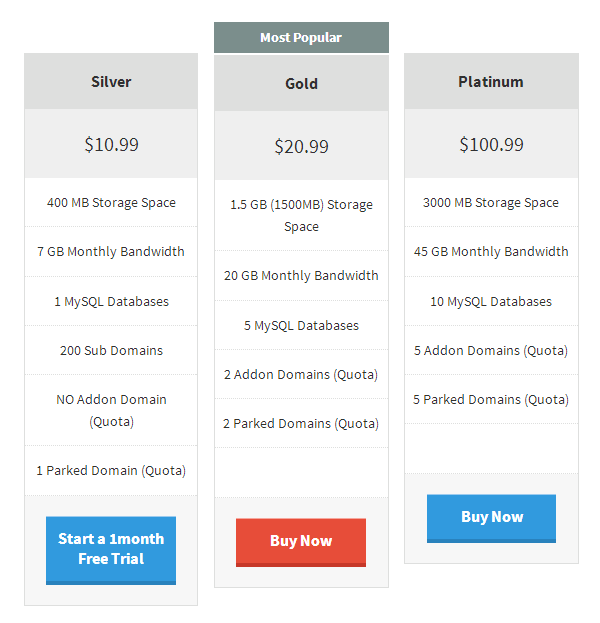Click the 20 GB Monthly Bandwidth feature
Image resolution: width=600 pixels, height=623 pixels.
[301, 275]
